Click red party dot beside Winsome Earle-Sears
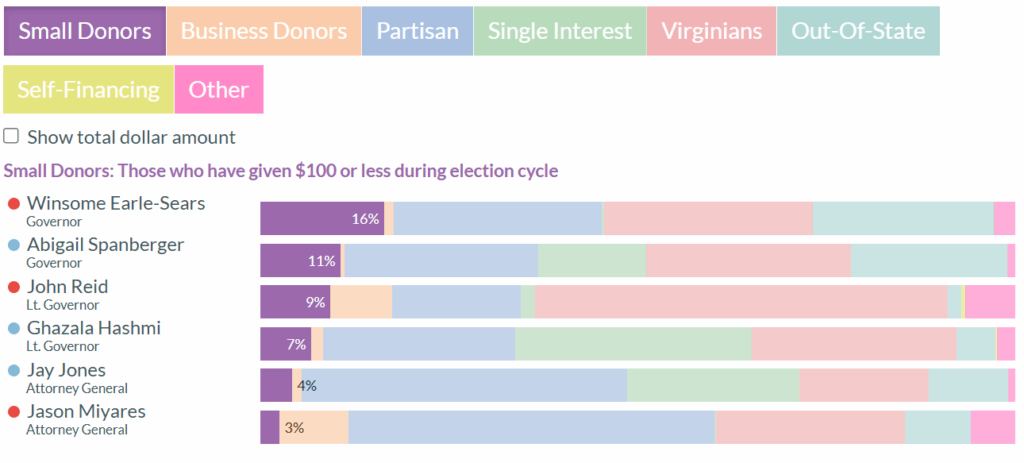Viewport: 1024px width, 463px height. (x=14, y=204)
